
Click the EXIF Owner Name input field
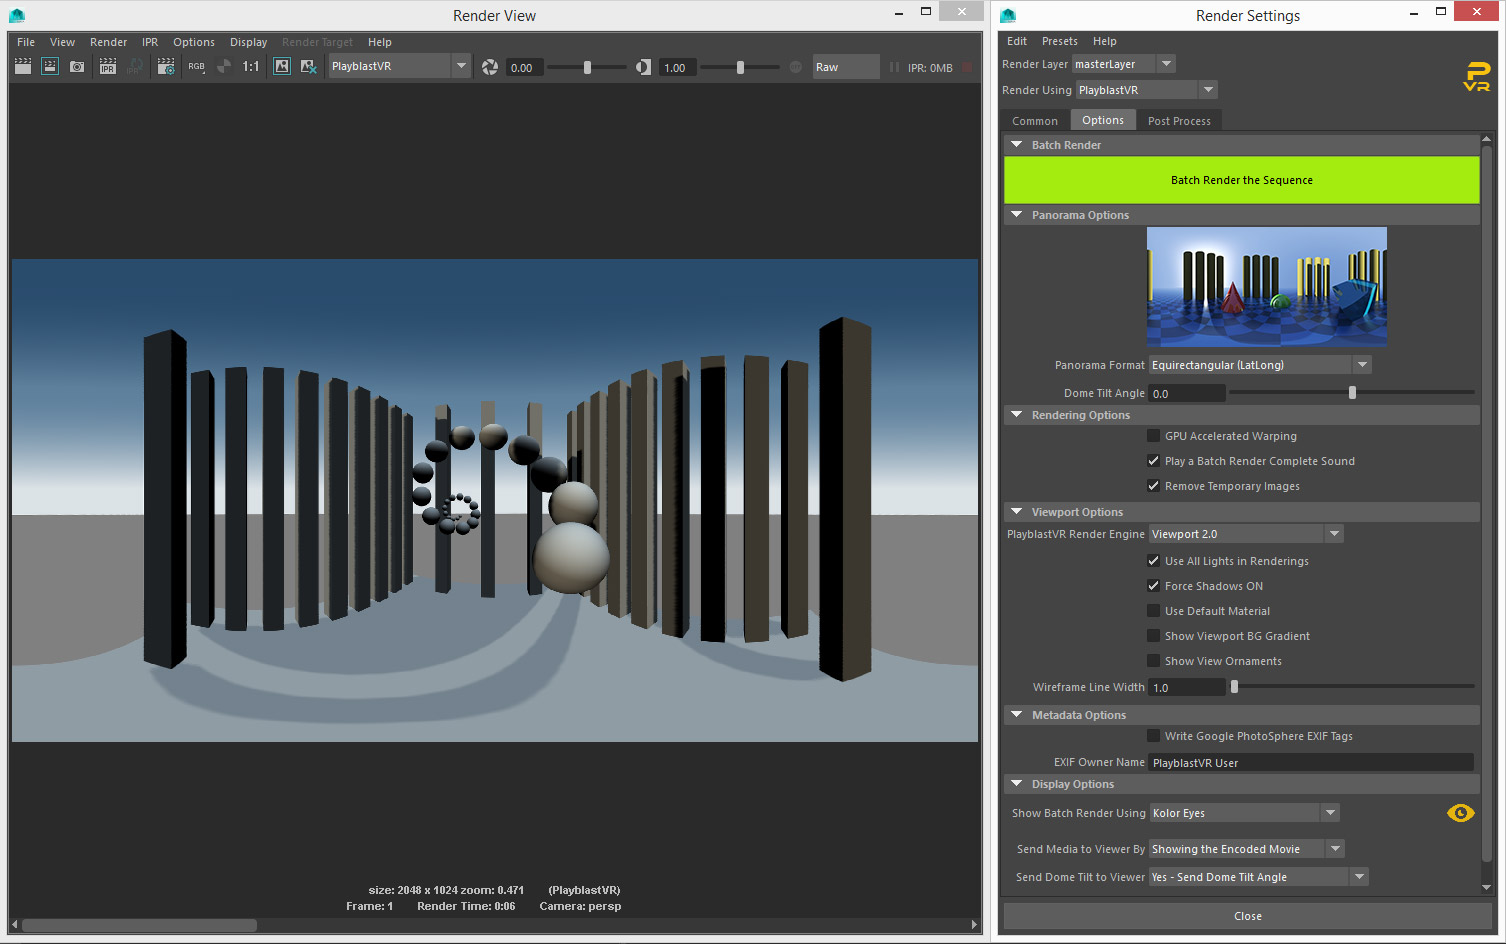1311,762
